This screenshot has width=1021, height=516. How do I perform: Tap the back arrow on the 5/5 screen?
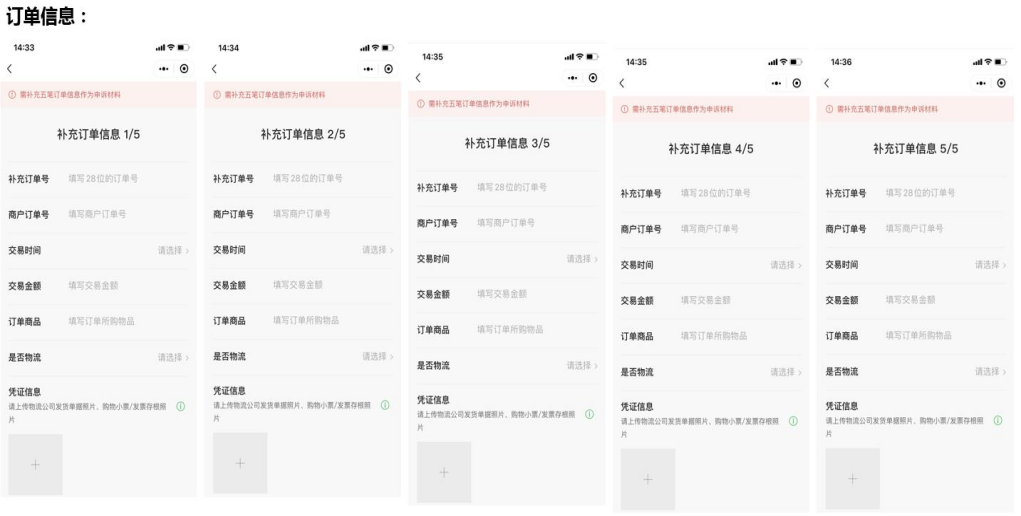click(x=826, y=82)
